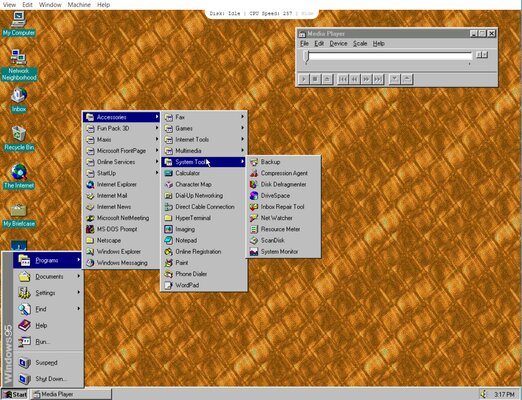Click the Stop button in Media Player

[x=315, y=79]
